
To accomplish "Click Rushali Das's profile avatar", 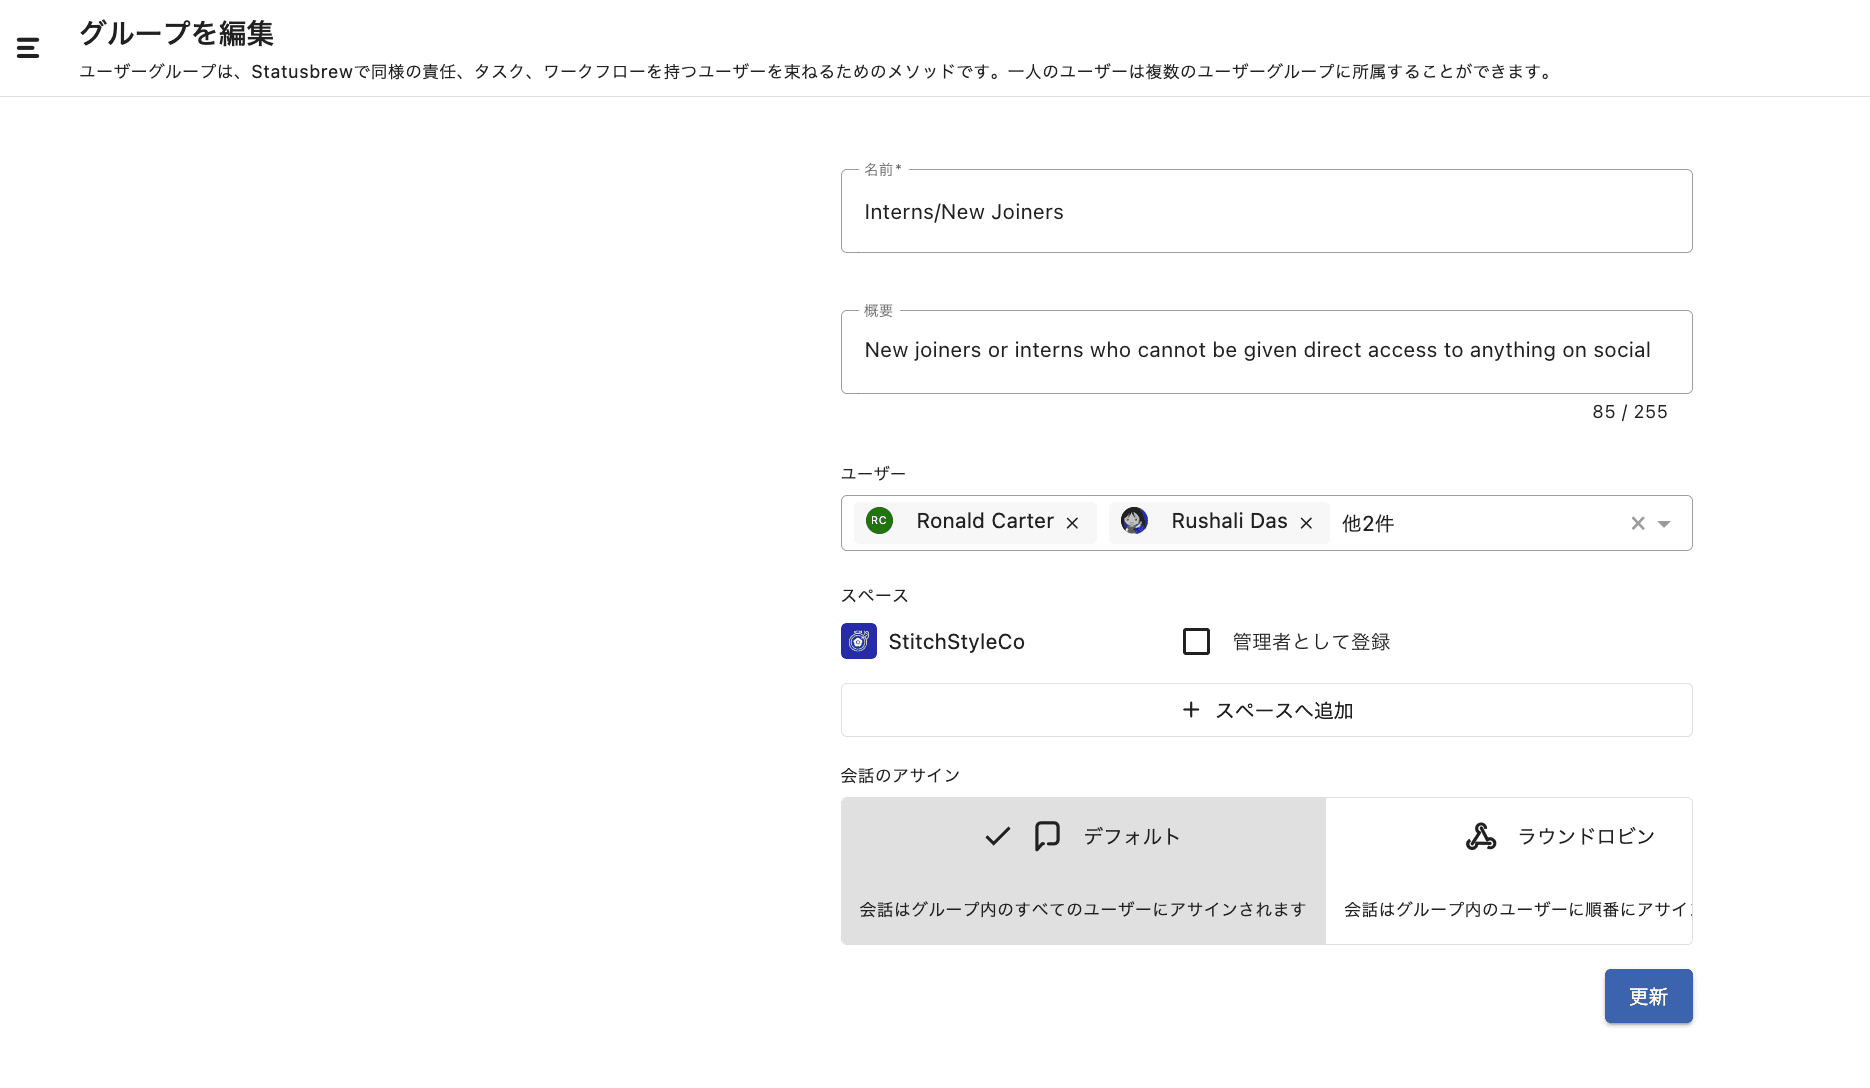I will pos(1134,521).
